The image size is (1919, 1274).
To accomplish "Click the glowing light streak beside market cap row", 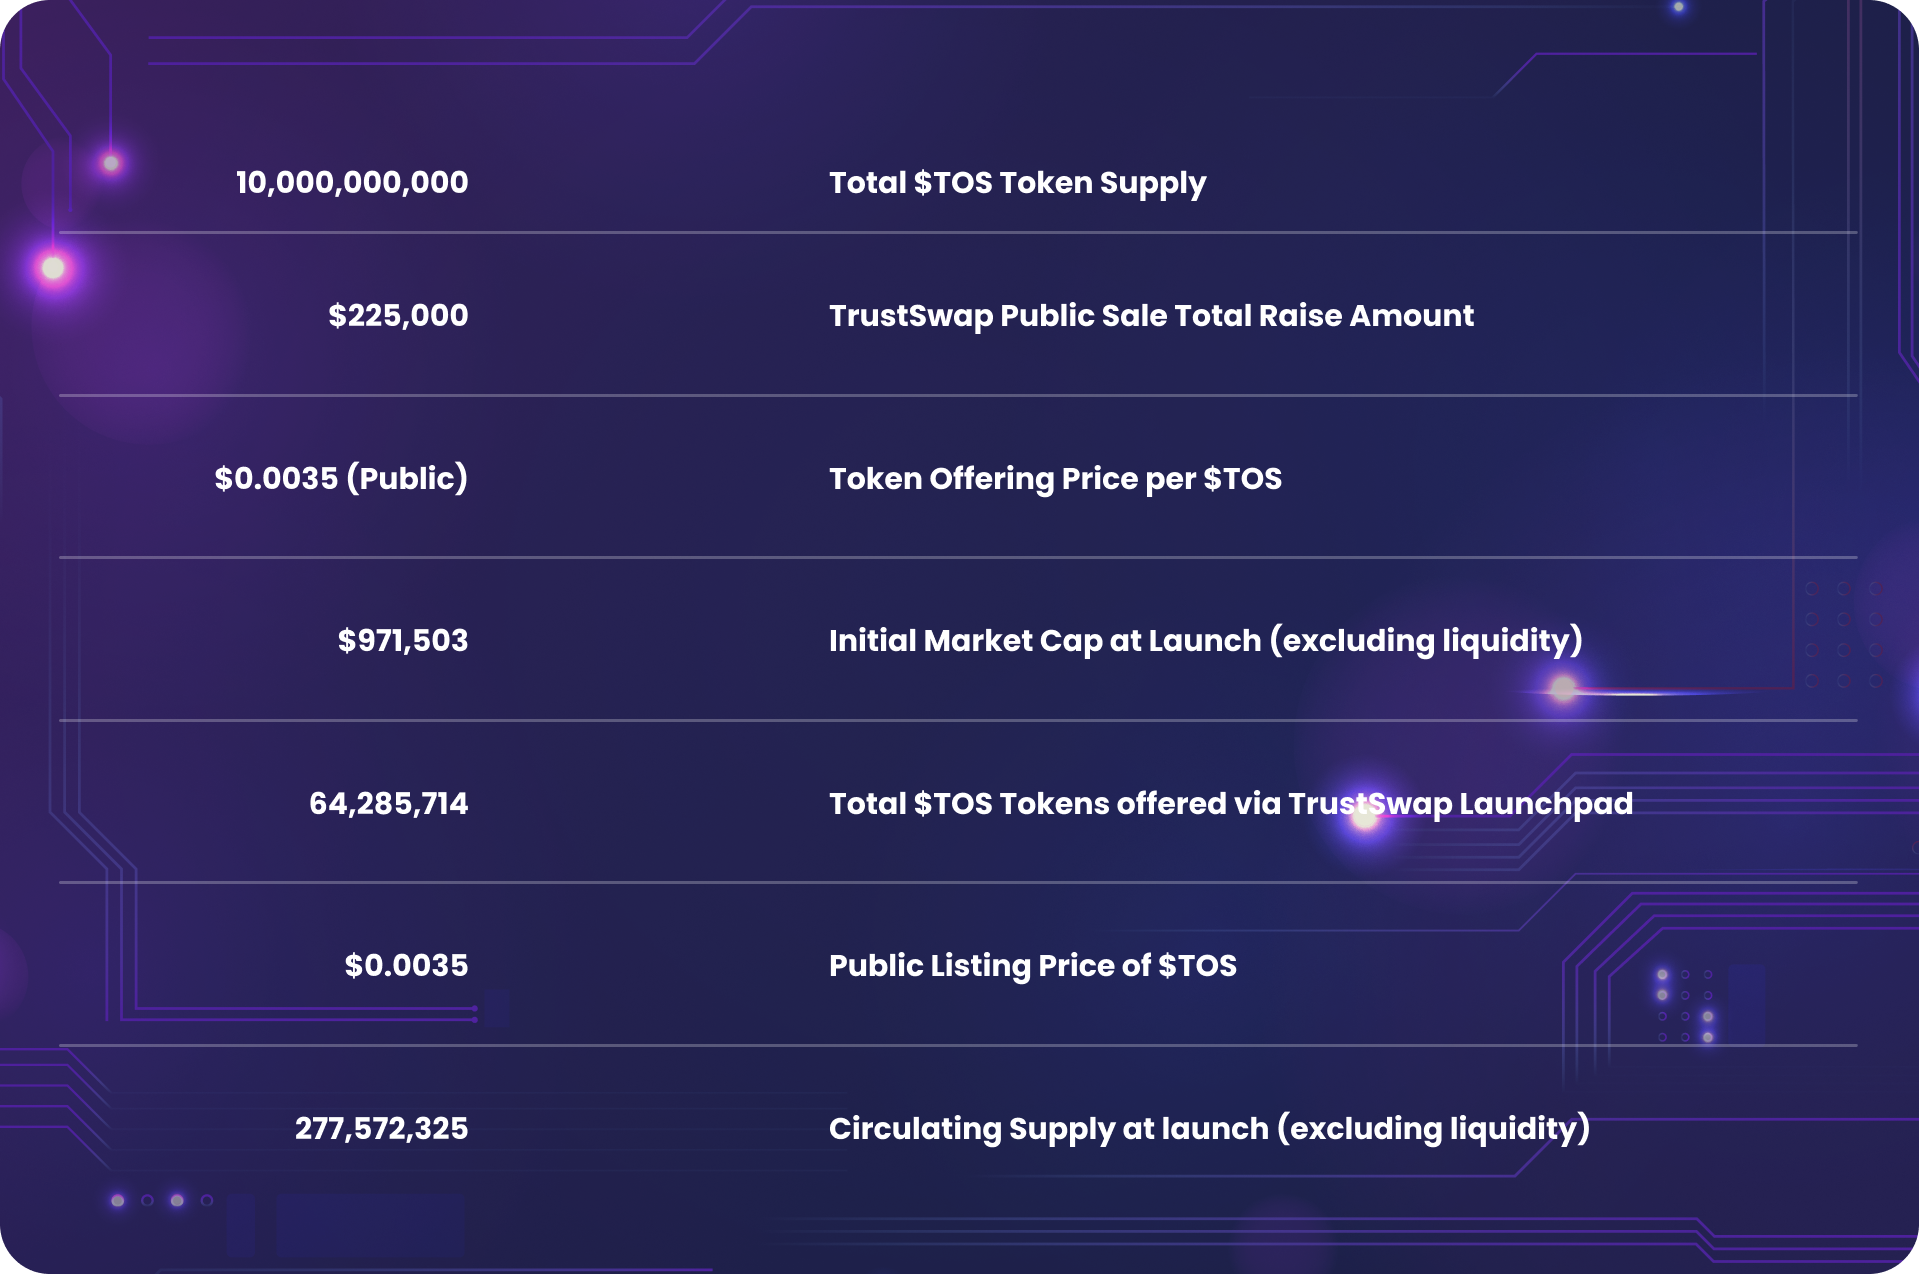I will tap(1640, 690).
